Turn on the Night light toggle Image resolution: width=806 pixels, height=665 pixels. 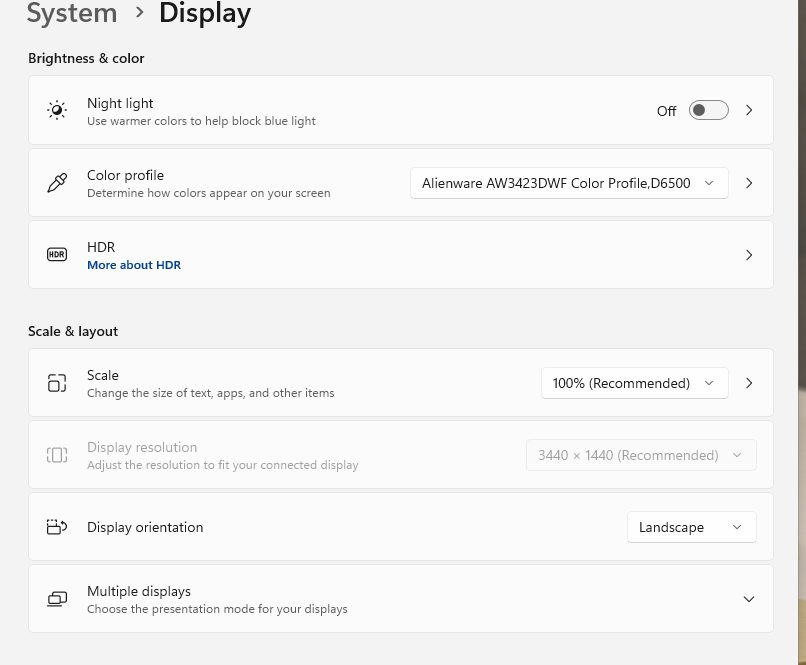pos(708,111)
